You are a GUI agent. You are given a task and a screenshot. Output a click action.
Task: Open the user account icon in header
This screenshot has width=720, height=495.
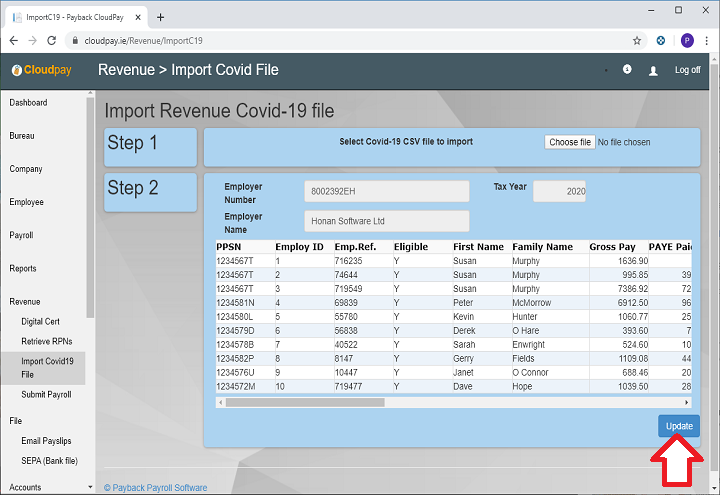coord(654,71)
